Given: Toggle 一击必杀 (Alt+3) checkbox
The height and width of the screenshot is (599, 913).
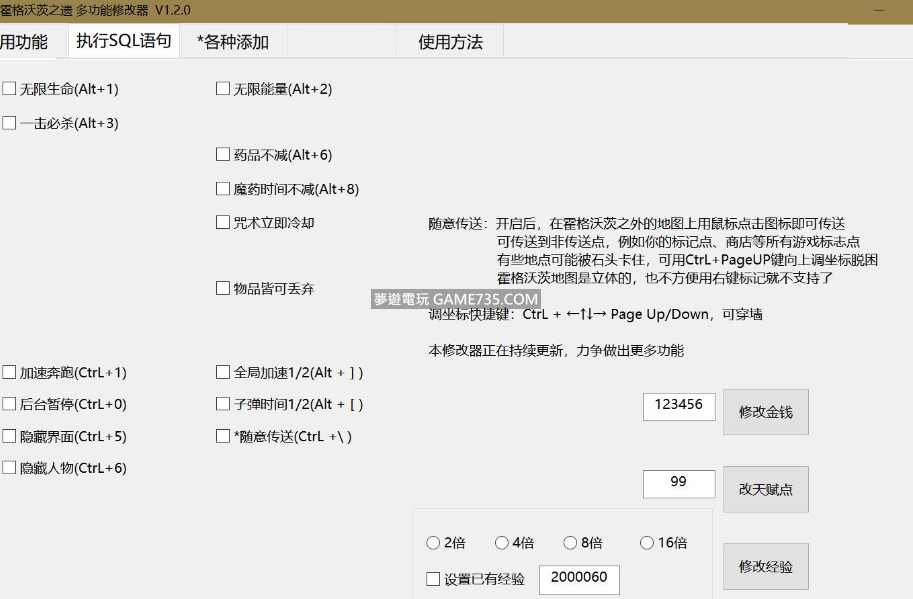Looking at the screenshot, I should click(x=10, y=123).
